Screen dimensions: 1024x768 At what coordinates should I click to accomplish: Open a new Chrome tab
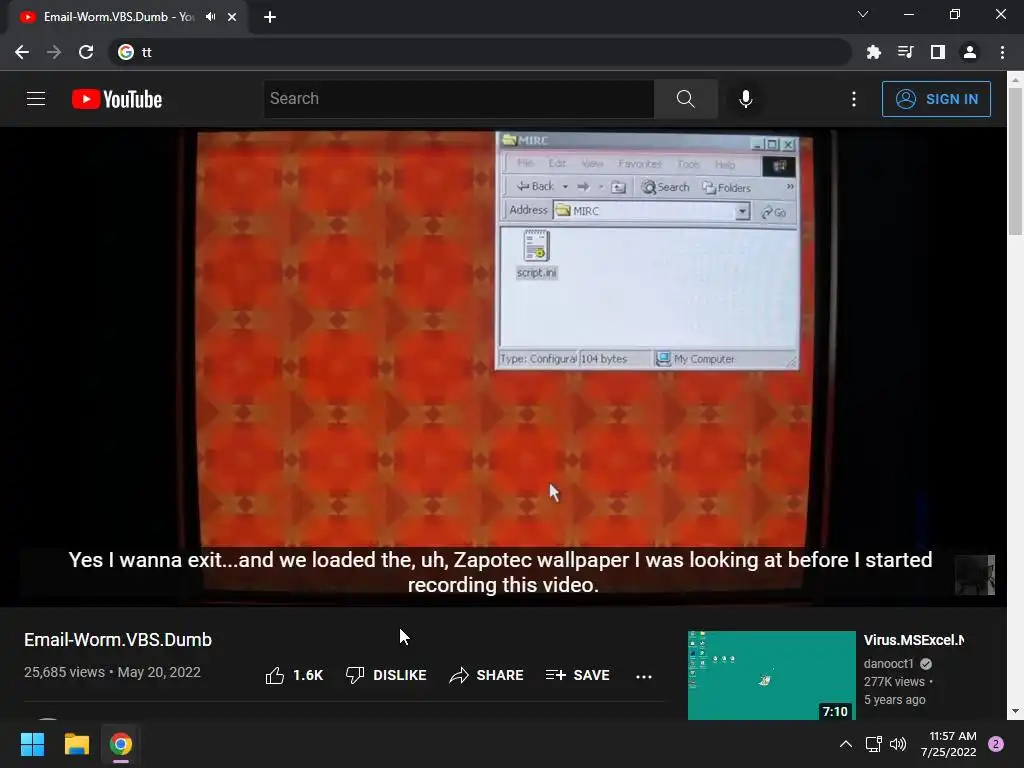point(270,17)
